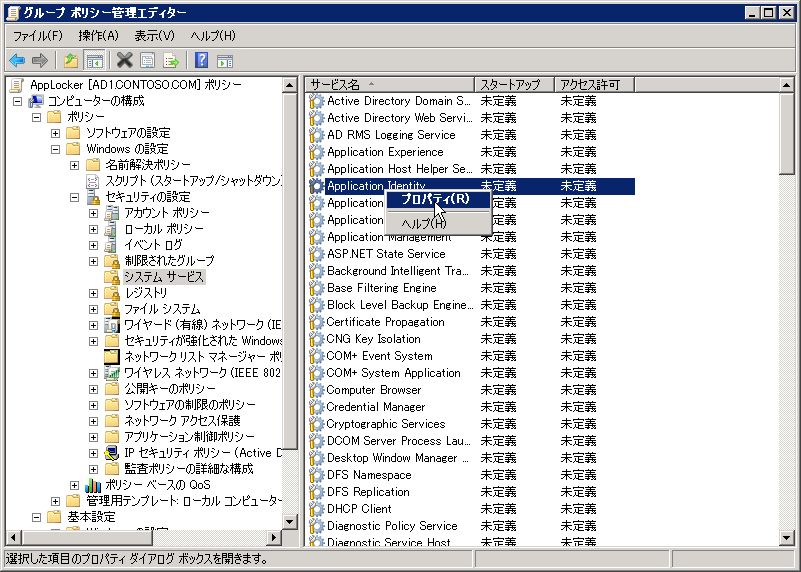Open the ヘルプ(H) menu in menu bar
The image size is (801, 572).
click(x=213, y=36)
